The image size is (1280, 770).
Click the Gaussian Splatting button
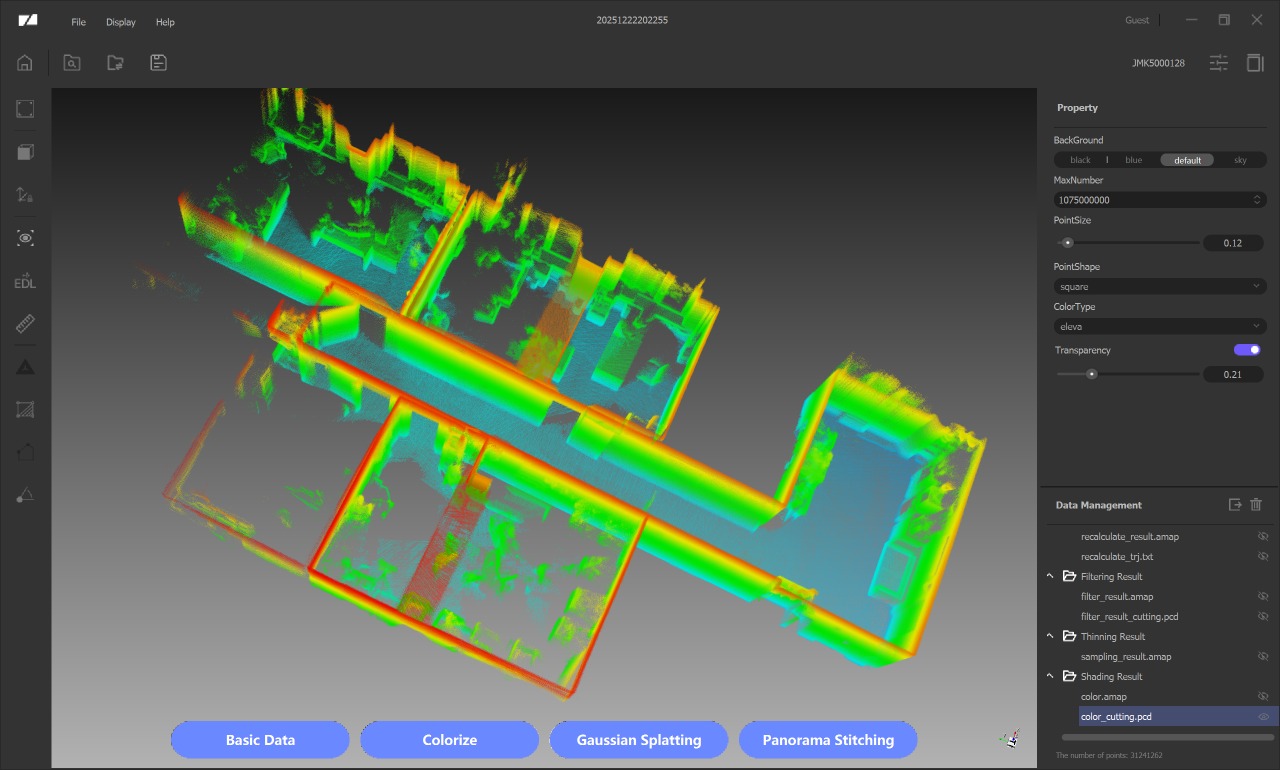(x=638, y=740)
